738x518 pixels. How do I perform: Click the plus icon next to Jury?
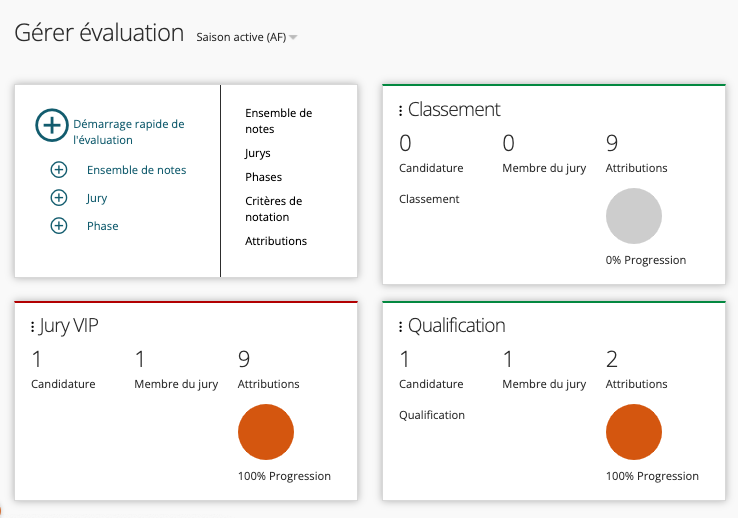point(59,198)
